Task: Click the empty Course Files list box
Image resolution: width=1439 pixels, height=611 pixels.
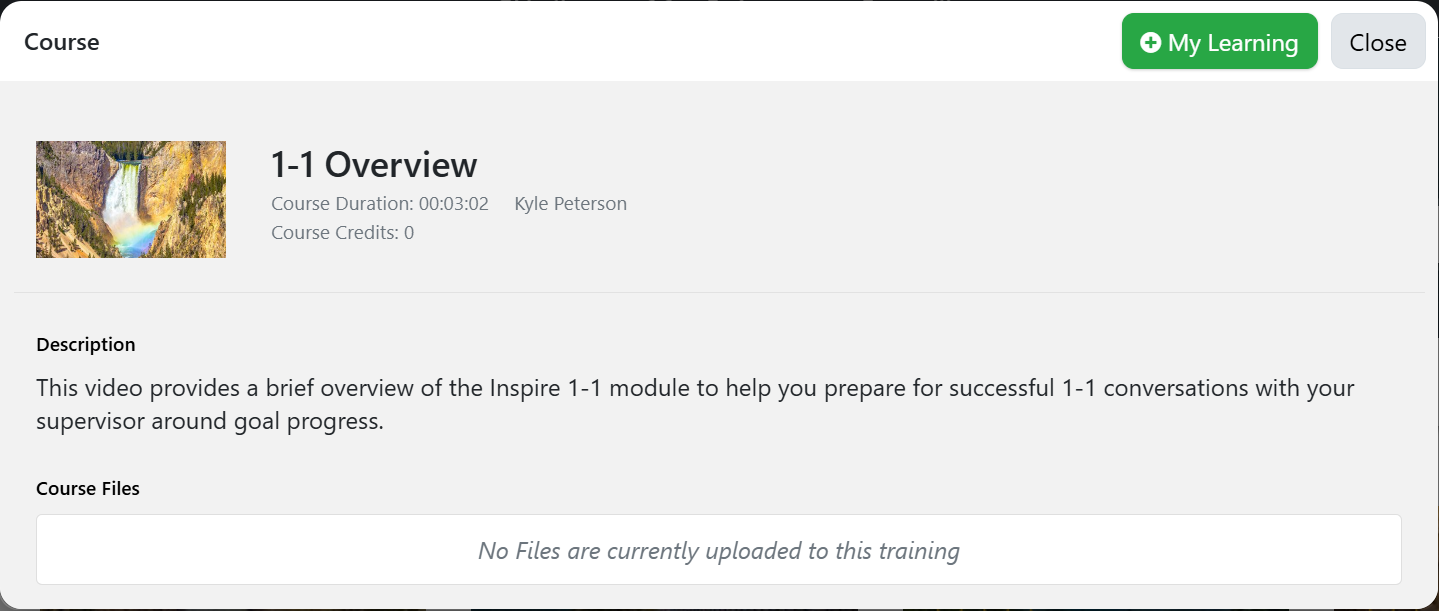Action: tap(719, 550)
